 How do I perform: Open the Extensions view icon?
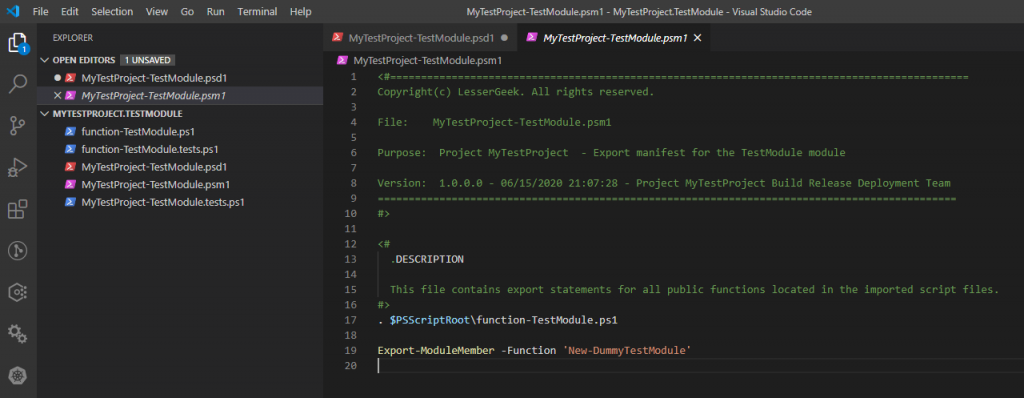click(18, 210)
